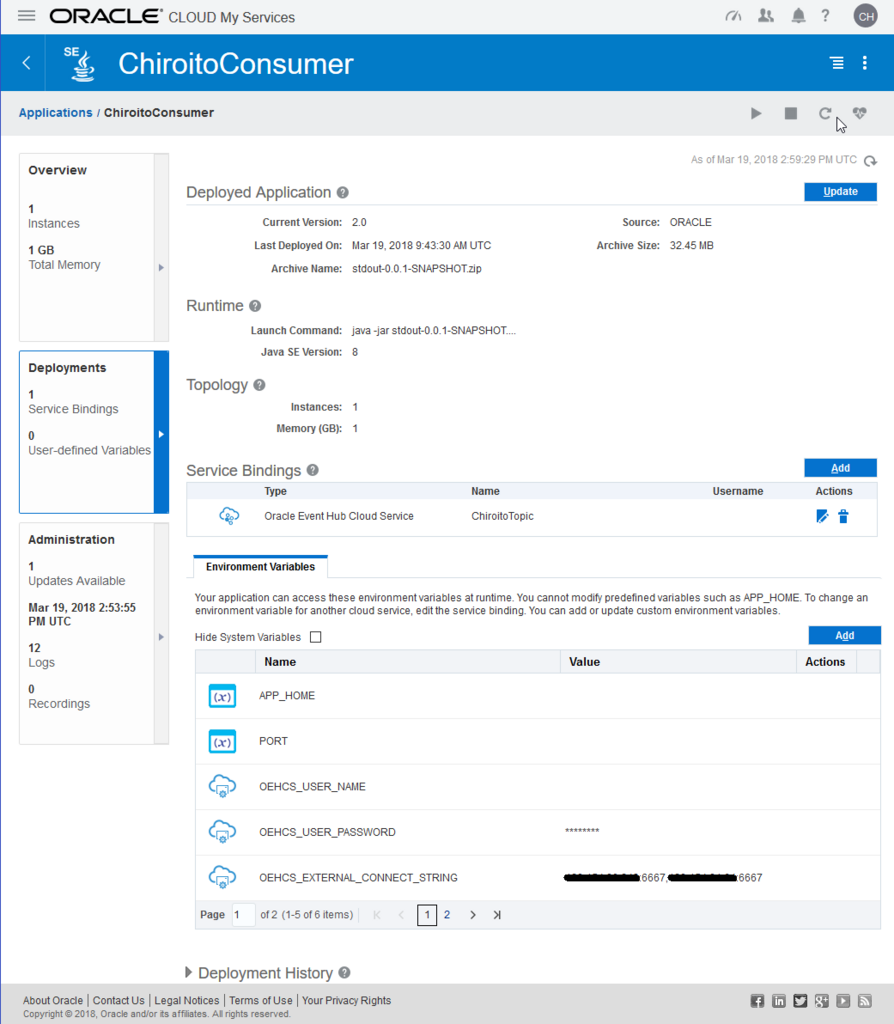Select the OEHCS_USER_NAME variable row

tap(537, 787)
